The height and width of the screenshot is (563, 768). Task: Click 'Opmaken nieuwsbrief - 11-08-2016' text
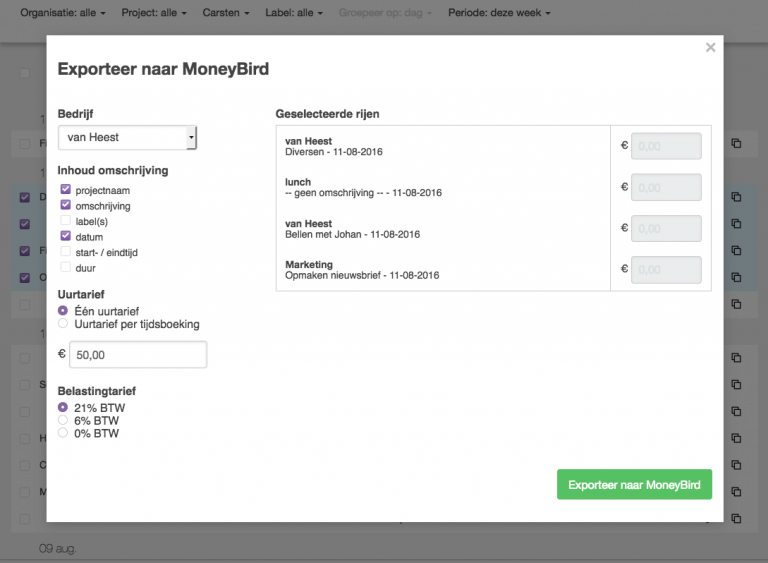point(362,275)
